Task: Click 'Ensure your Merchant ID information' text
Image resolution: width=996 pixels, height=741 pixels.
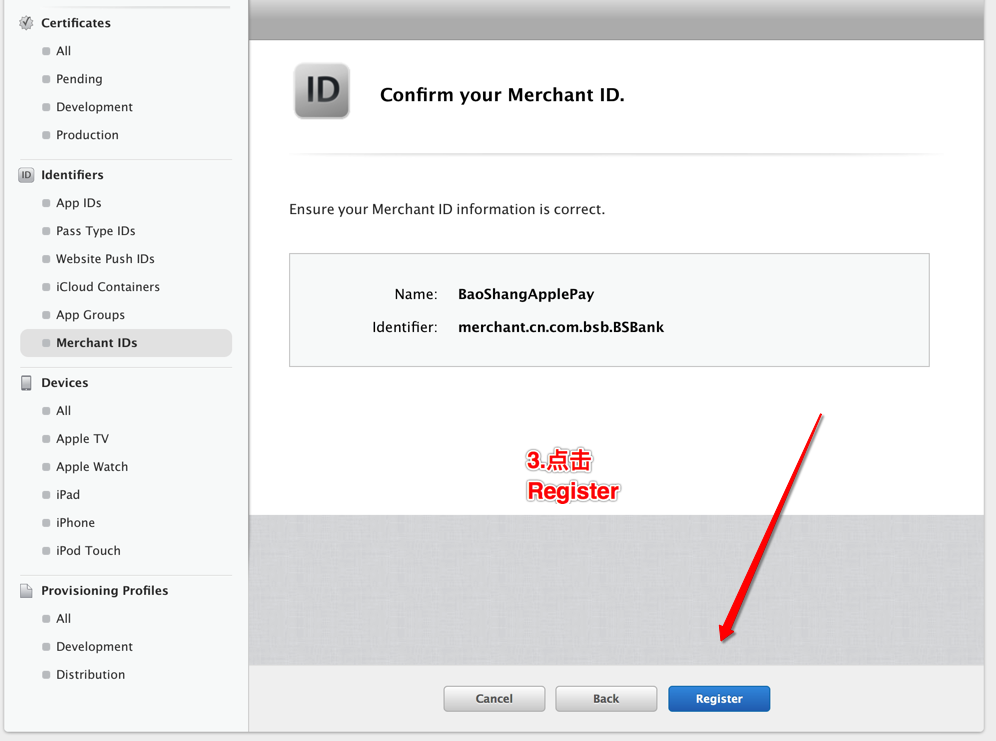Action: pos(447,210)
